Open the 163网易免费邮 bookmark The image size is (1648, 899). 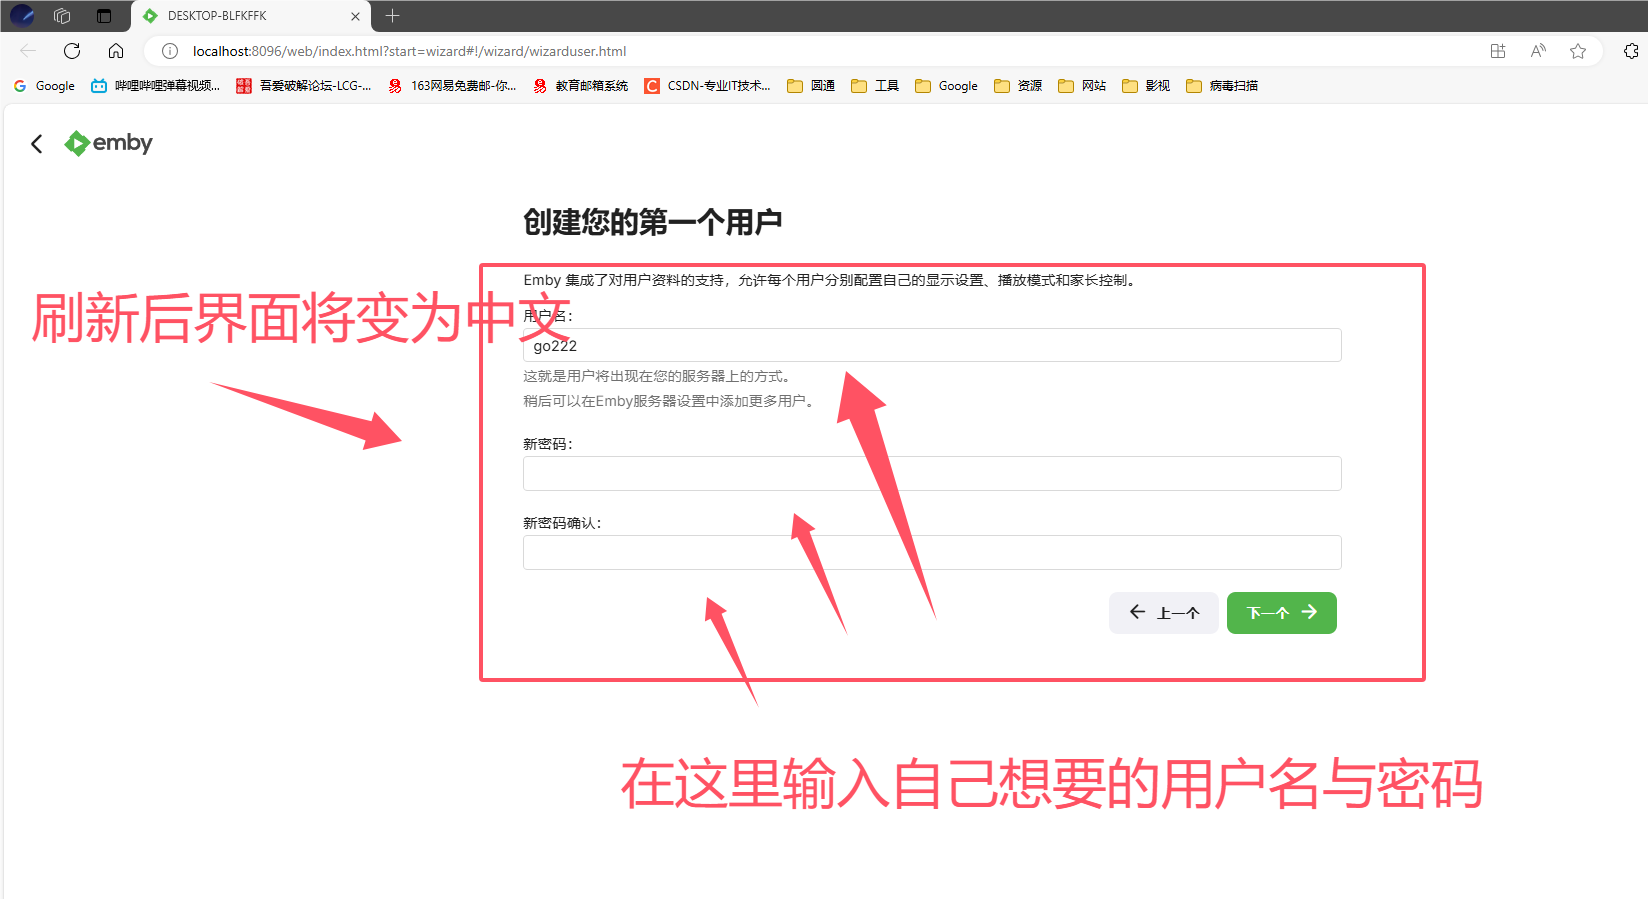[452, 86]
